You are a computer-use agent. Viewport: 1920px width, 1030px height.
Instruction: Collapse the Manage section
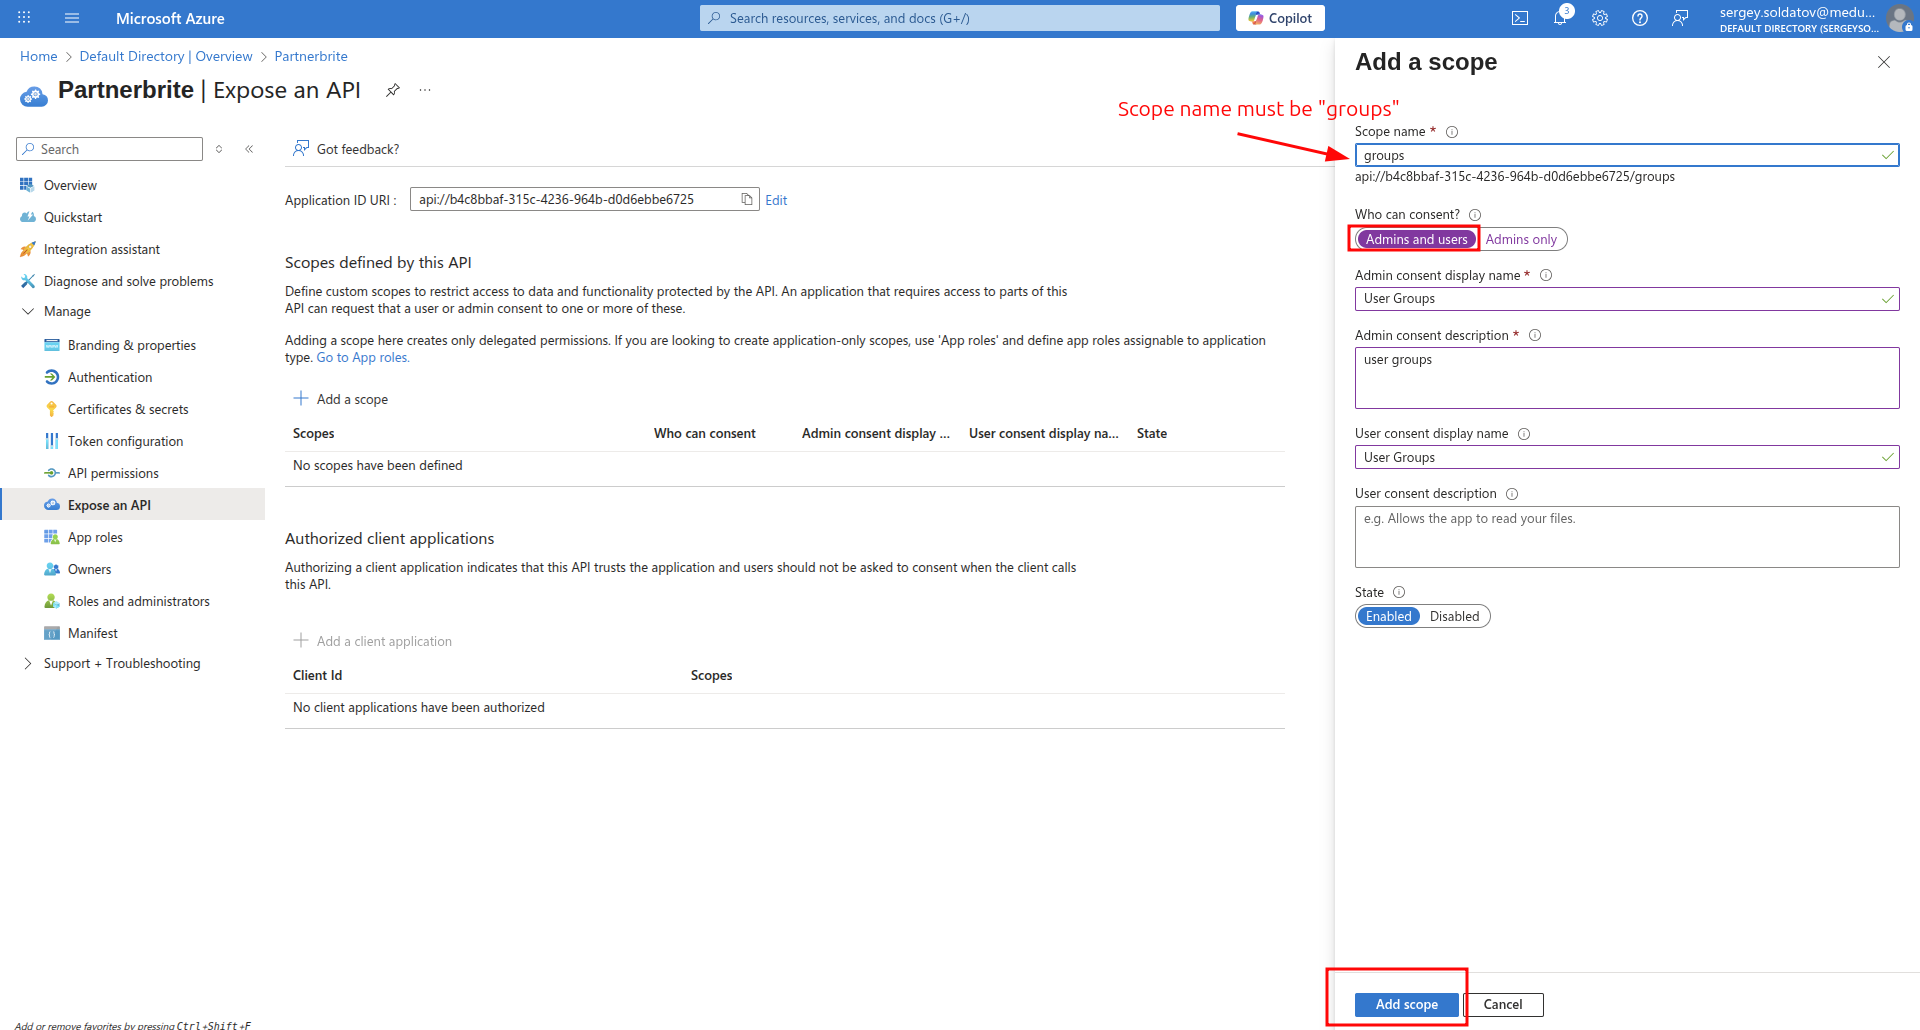pyautogui.click(x=28, y=312)
